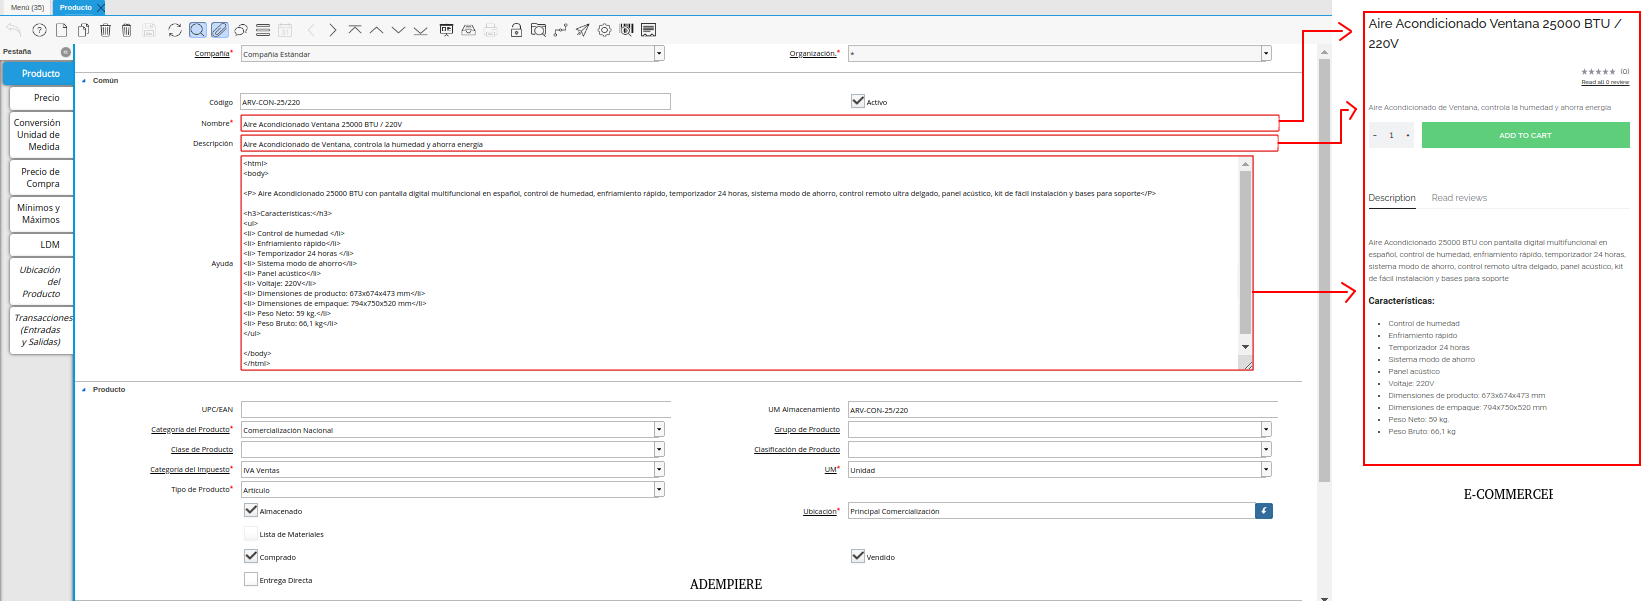1643x602 pixels.
Task: Toggle the Vendido checkbox
Action: tap(857, 556)
